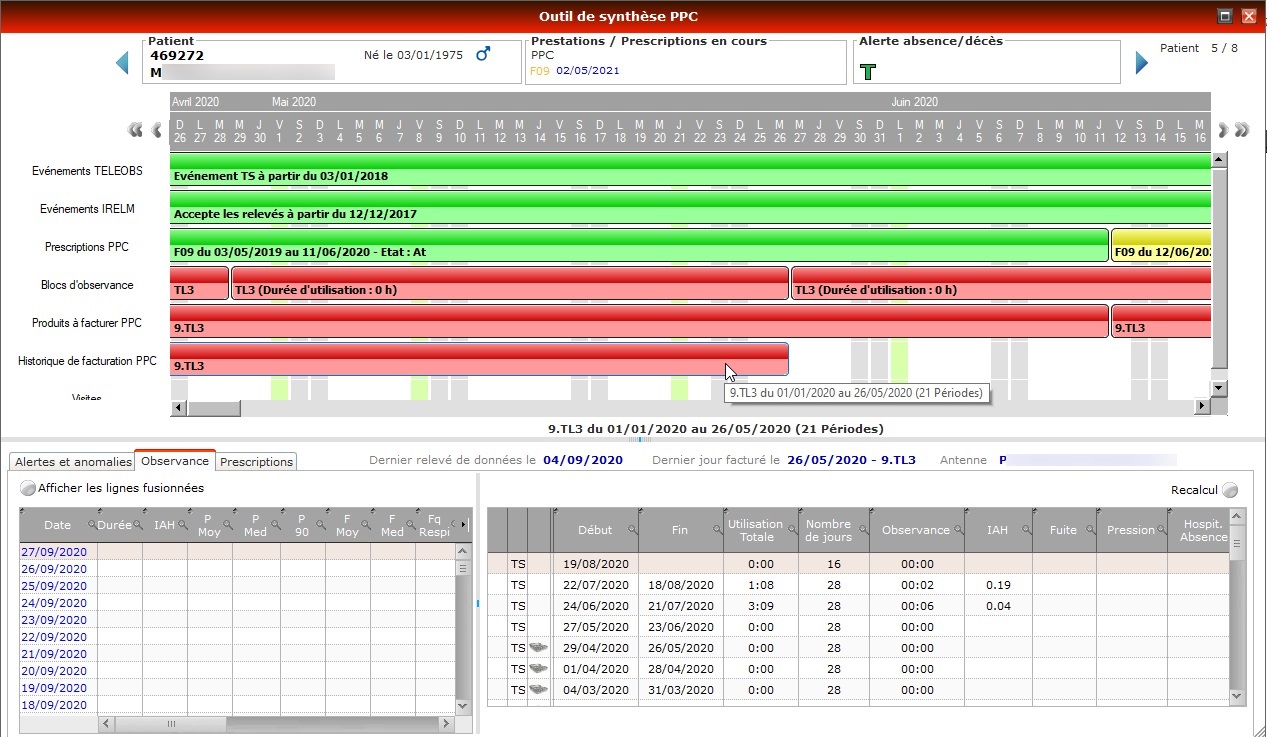Click the search icon in Début column header
The height and width of the screenshot is (737, 1267).
(x=632, y=530)
